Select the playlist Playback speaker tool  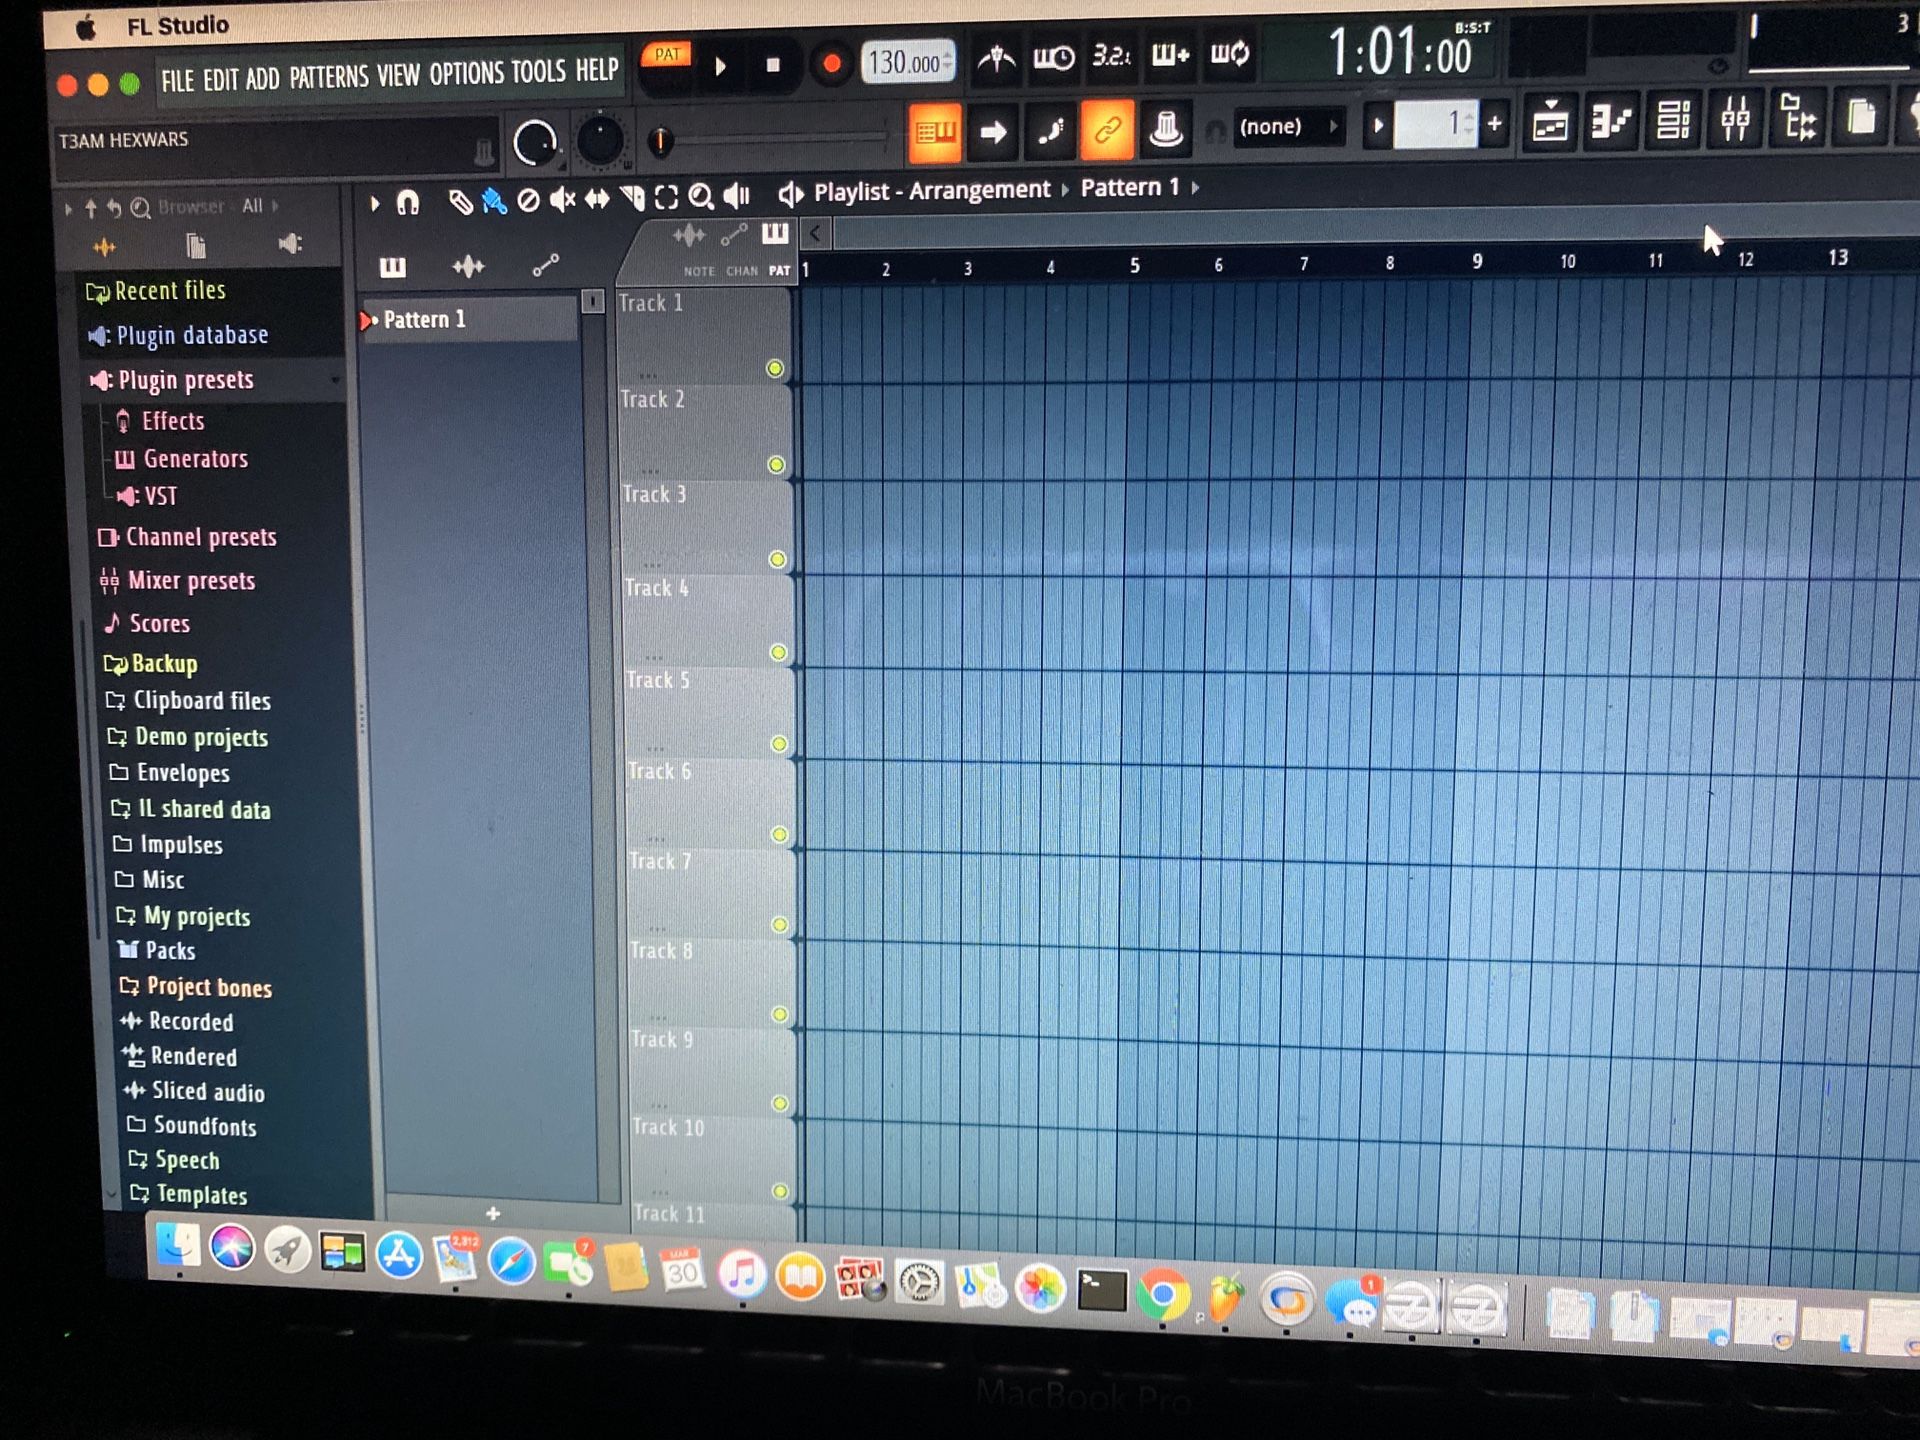(x=736, y=195)
